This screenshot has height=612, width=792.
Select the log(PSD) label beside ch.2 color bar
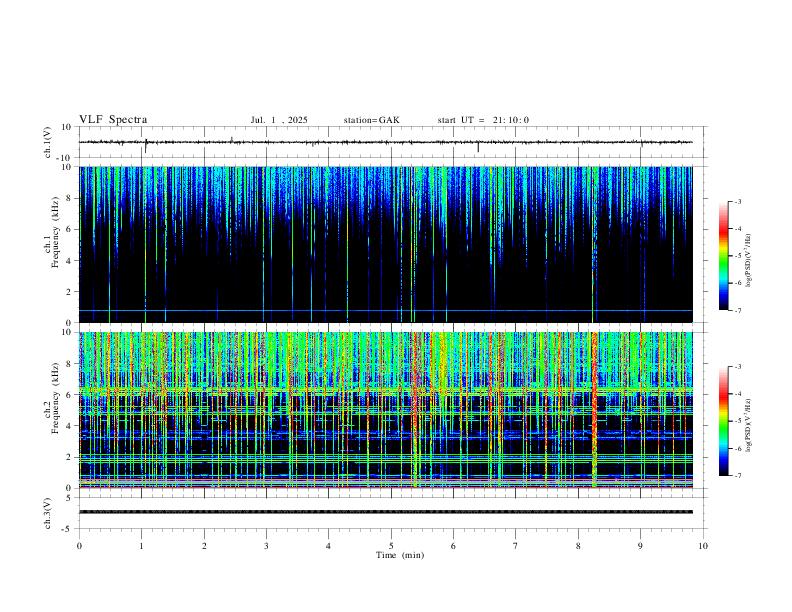(x=748, y=425)
